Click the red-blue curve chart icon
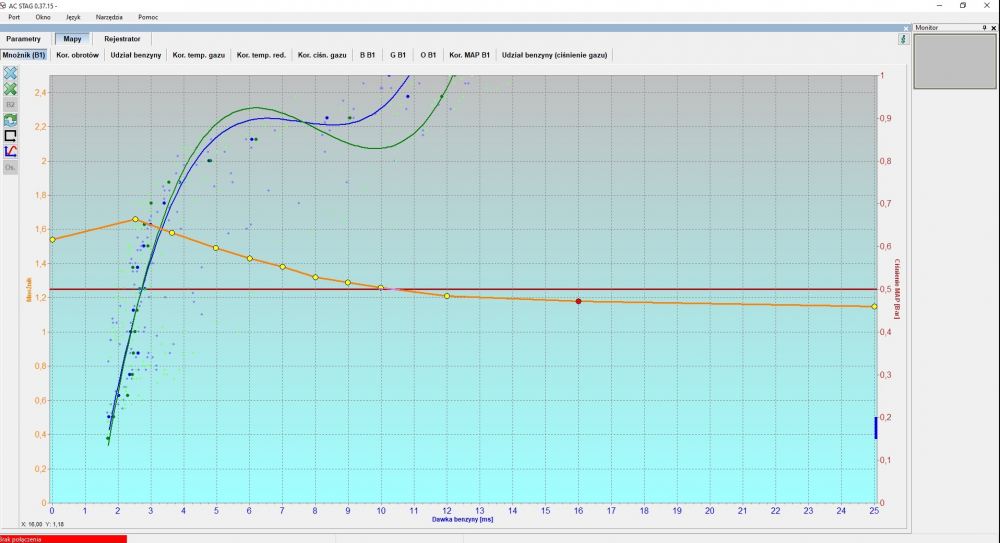The image size is (1000, 543). click(10, 151)
